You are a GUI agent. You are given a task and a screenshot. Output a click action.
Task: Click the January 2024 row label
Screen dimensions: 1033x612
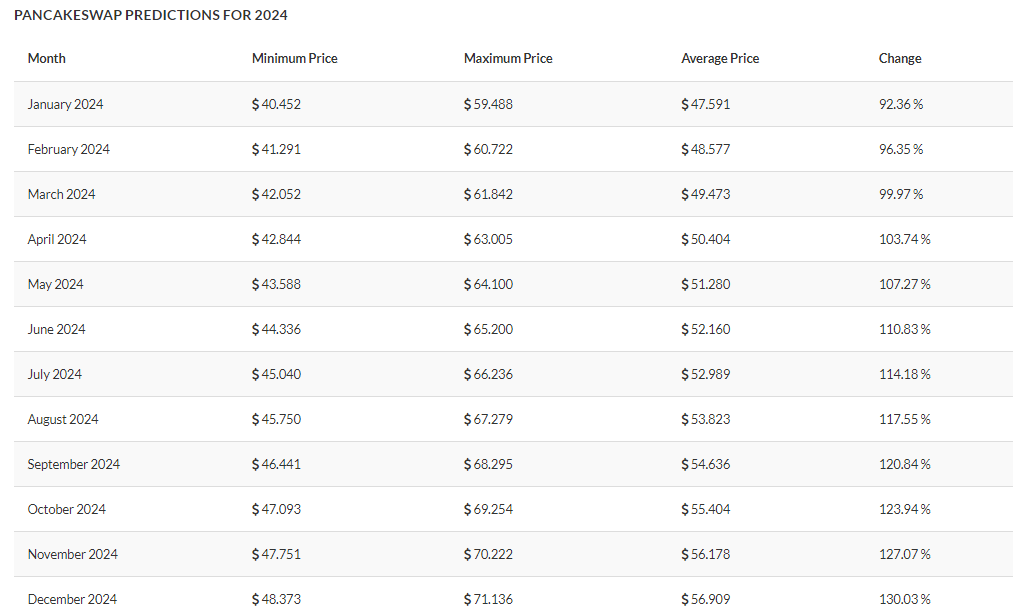click(x=65, y=104)
